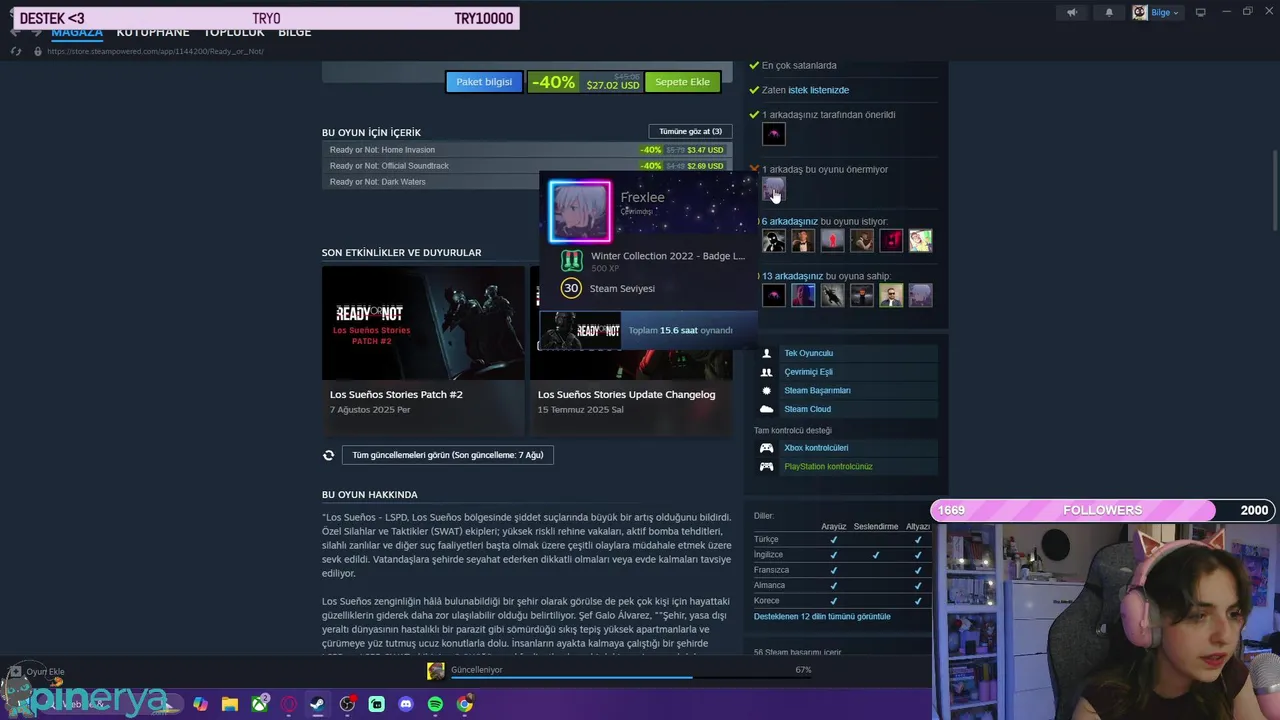Open Ready or Not: Dark Waters DLC
The height and width of the screenshot is (720, 1280).
430,182
